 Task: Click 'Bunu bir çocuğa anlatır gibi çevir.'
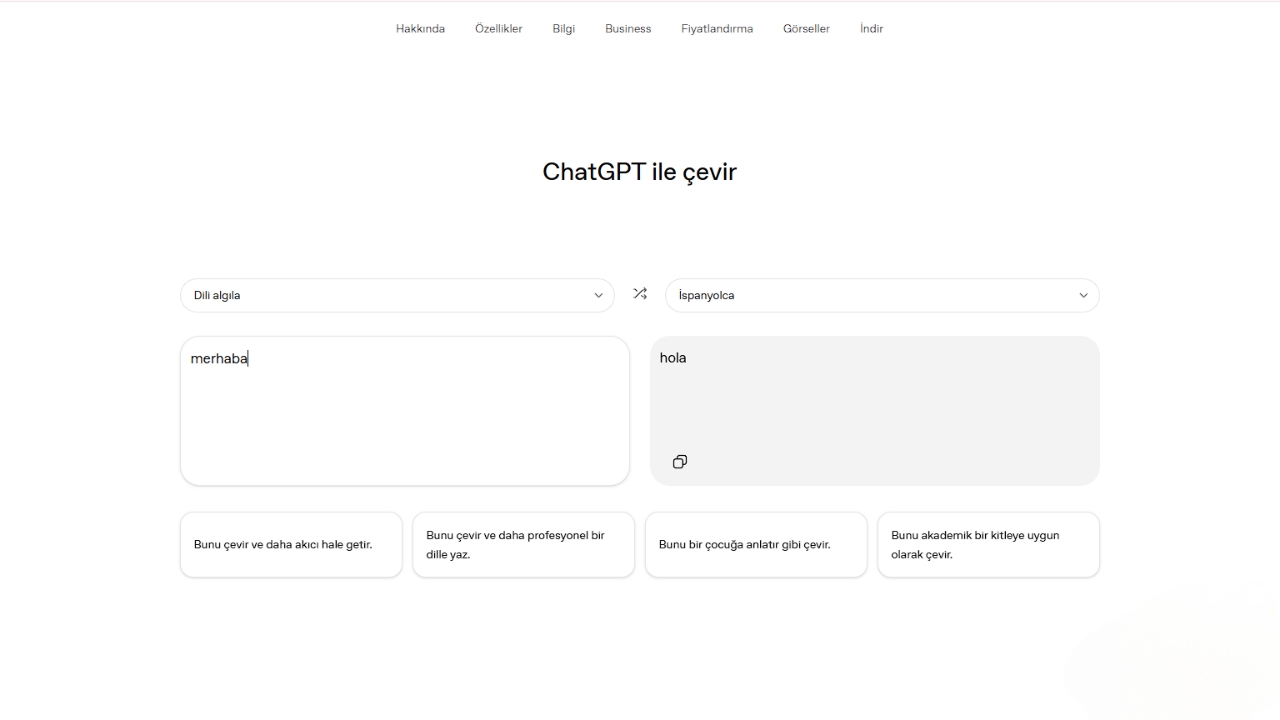(756, 544)
